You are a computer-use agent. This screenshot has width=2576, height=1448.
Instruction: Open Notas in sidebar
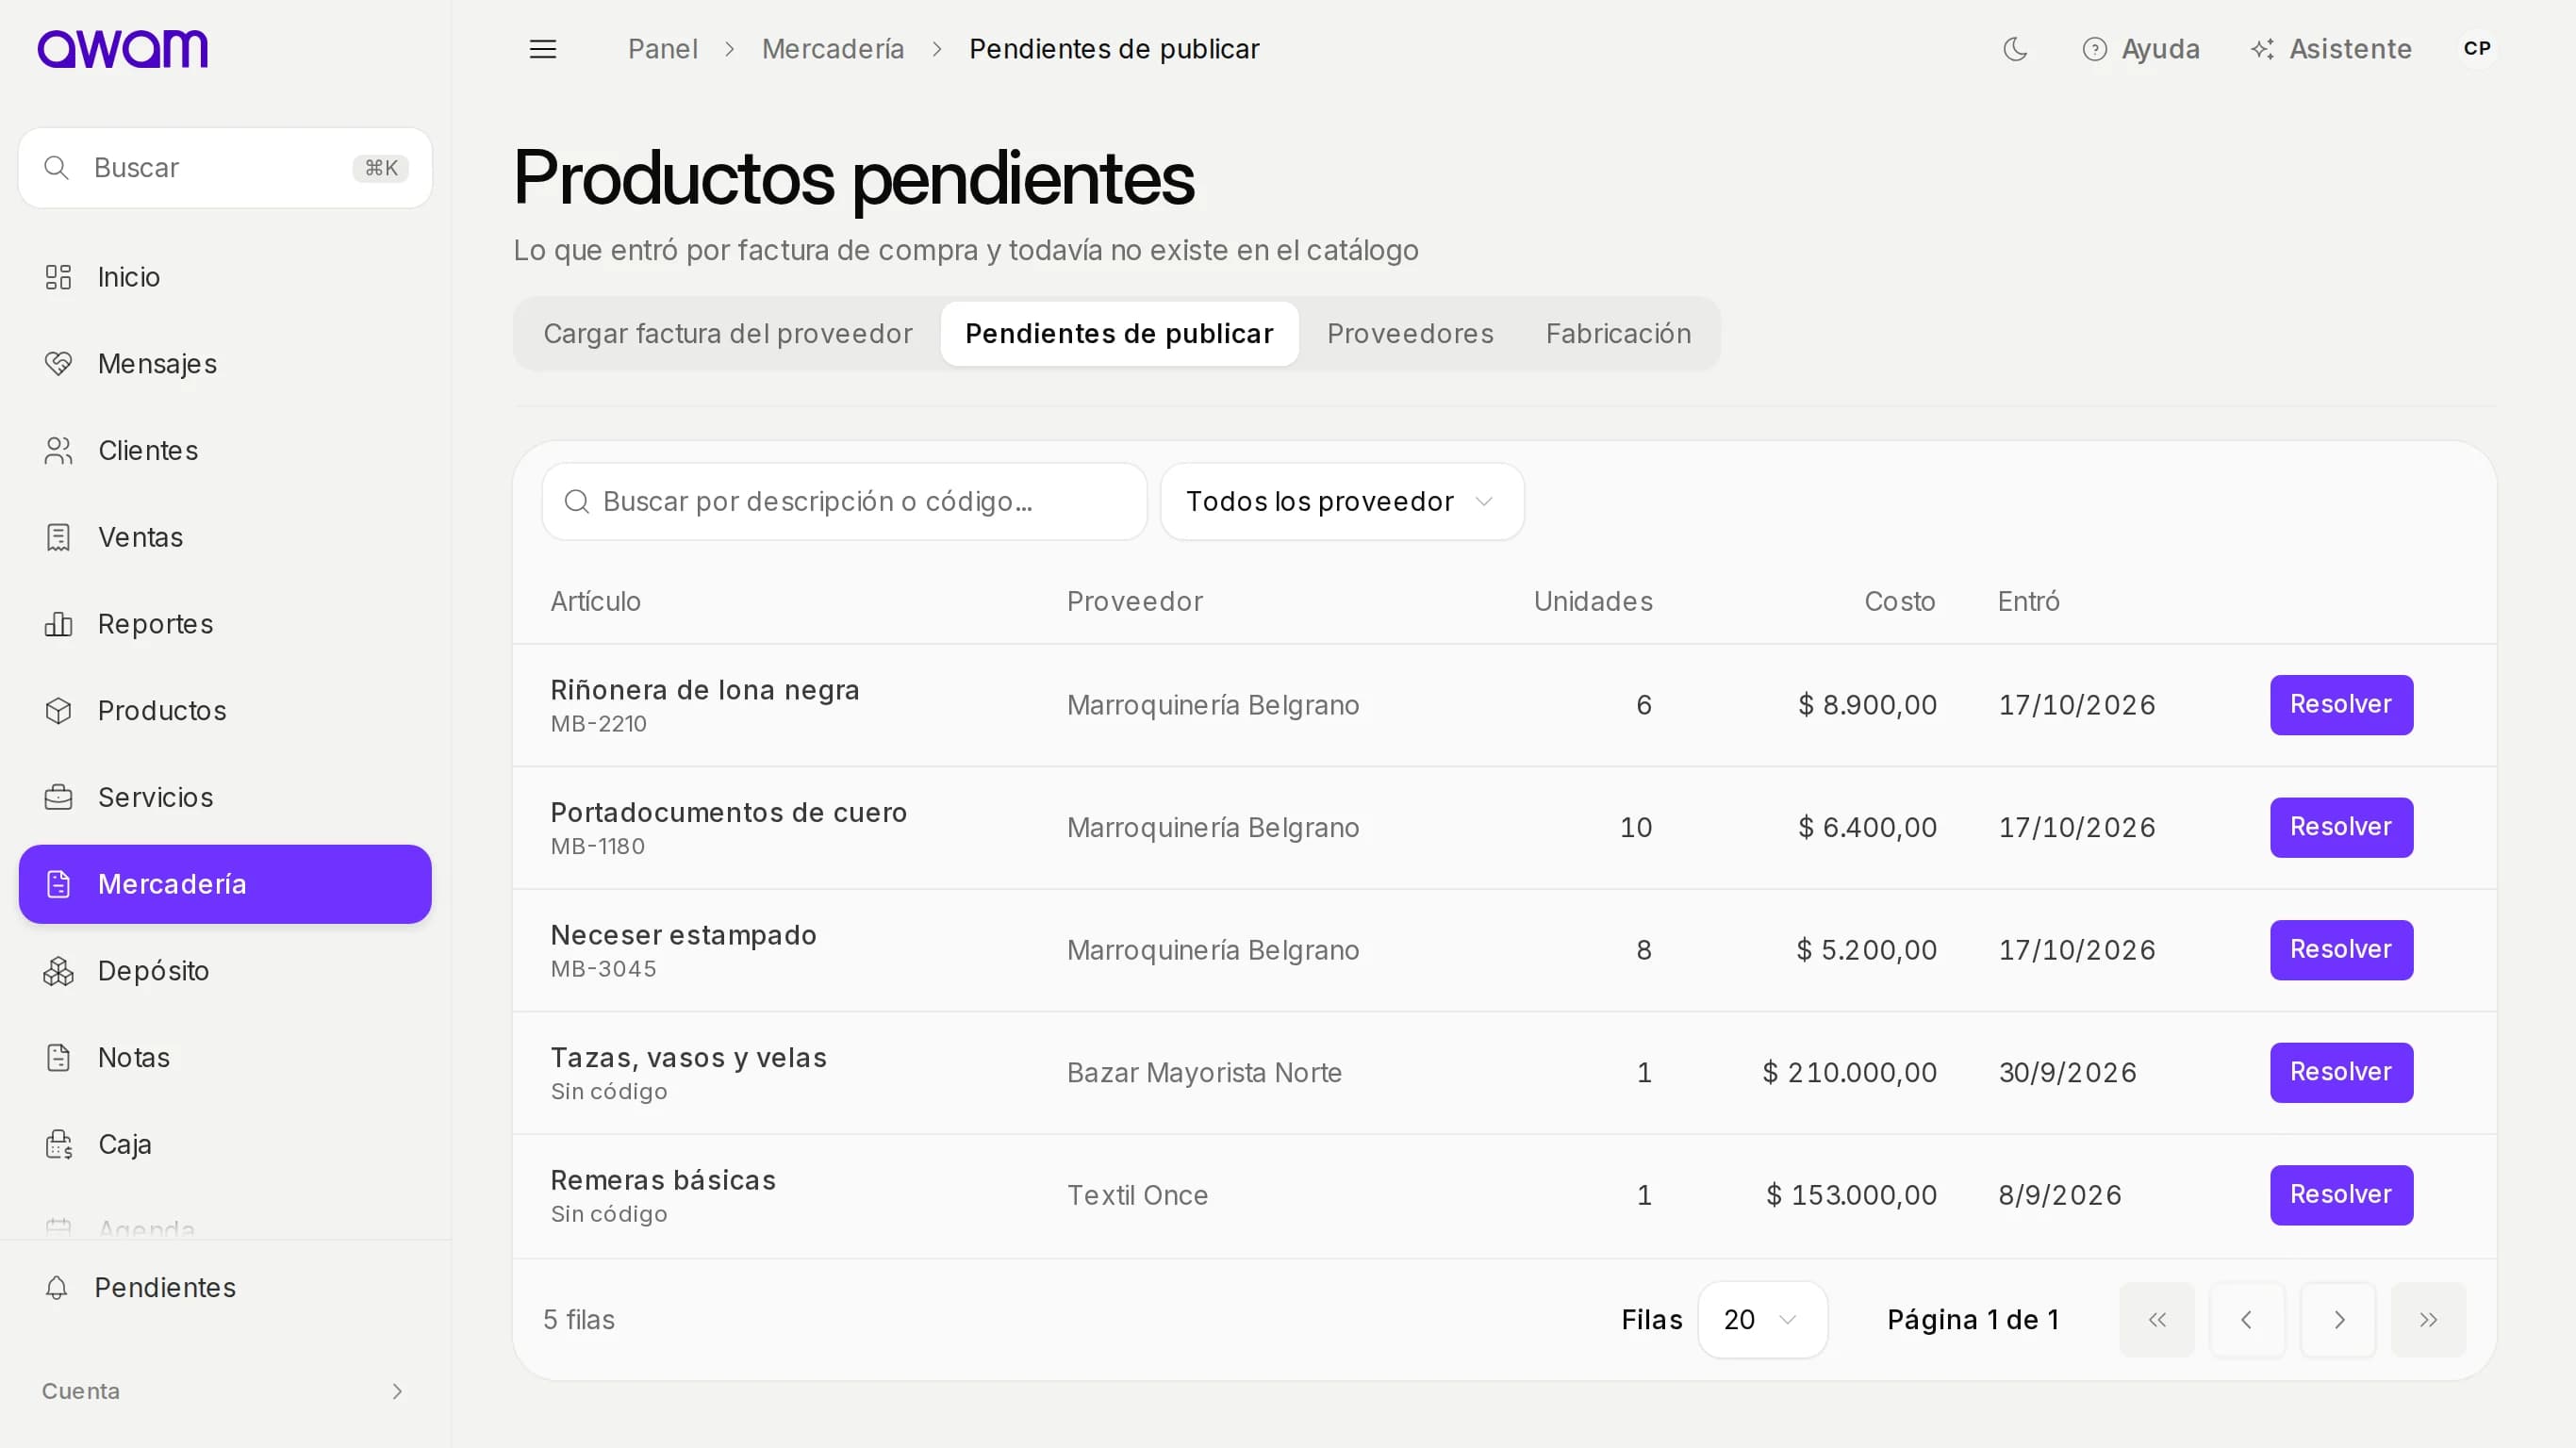[225, 1057]
